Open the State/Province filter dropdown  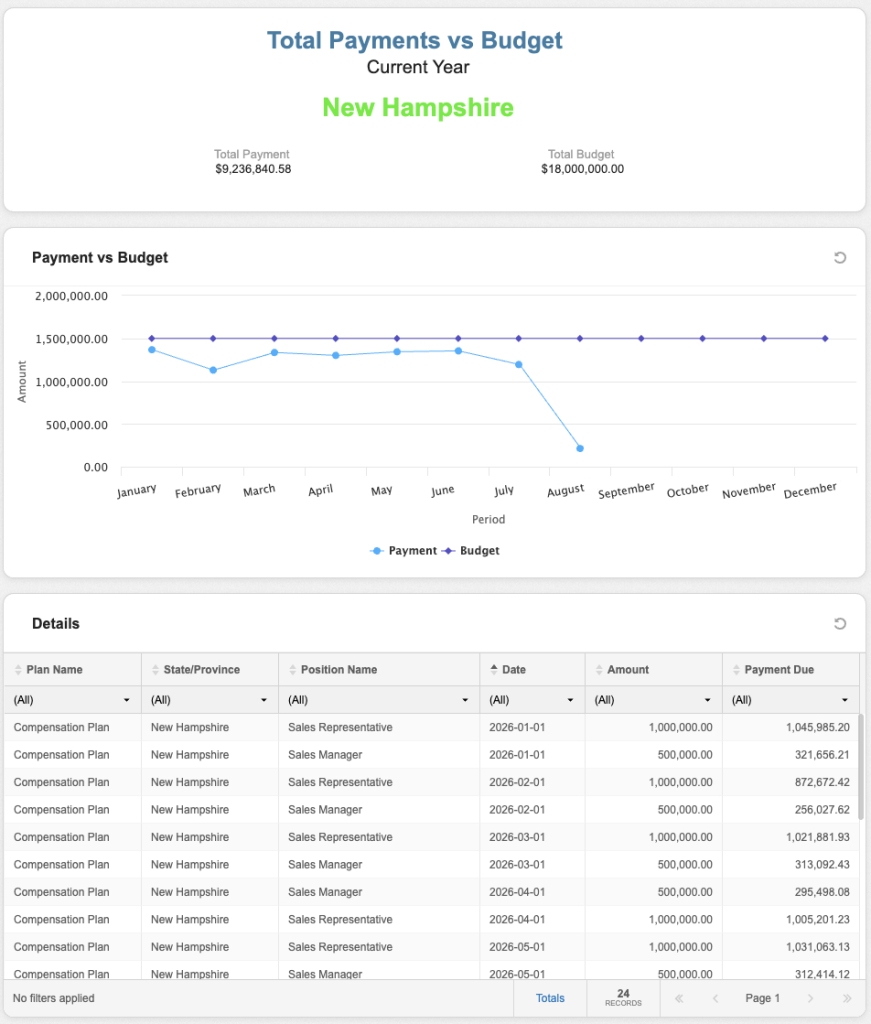(264, 700)
